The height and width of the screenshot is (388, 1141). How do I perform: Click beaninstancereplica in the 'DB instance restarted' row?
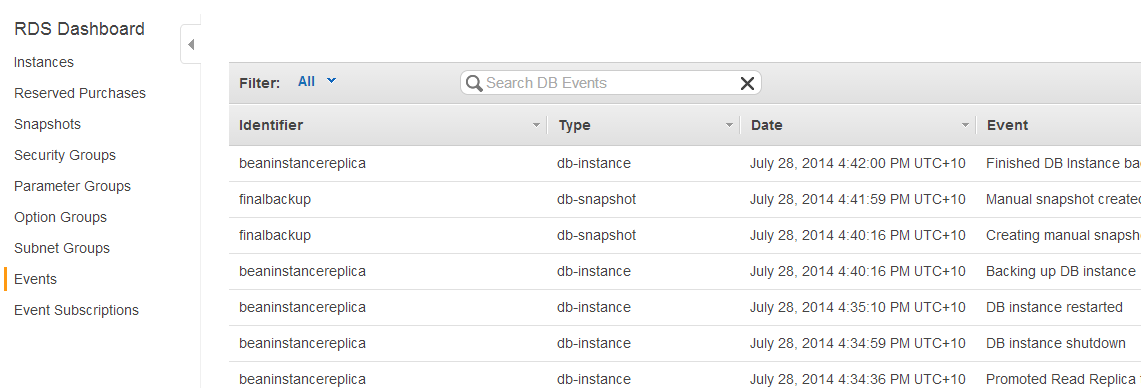(302, 307)
